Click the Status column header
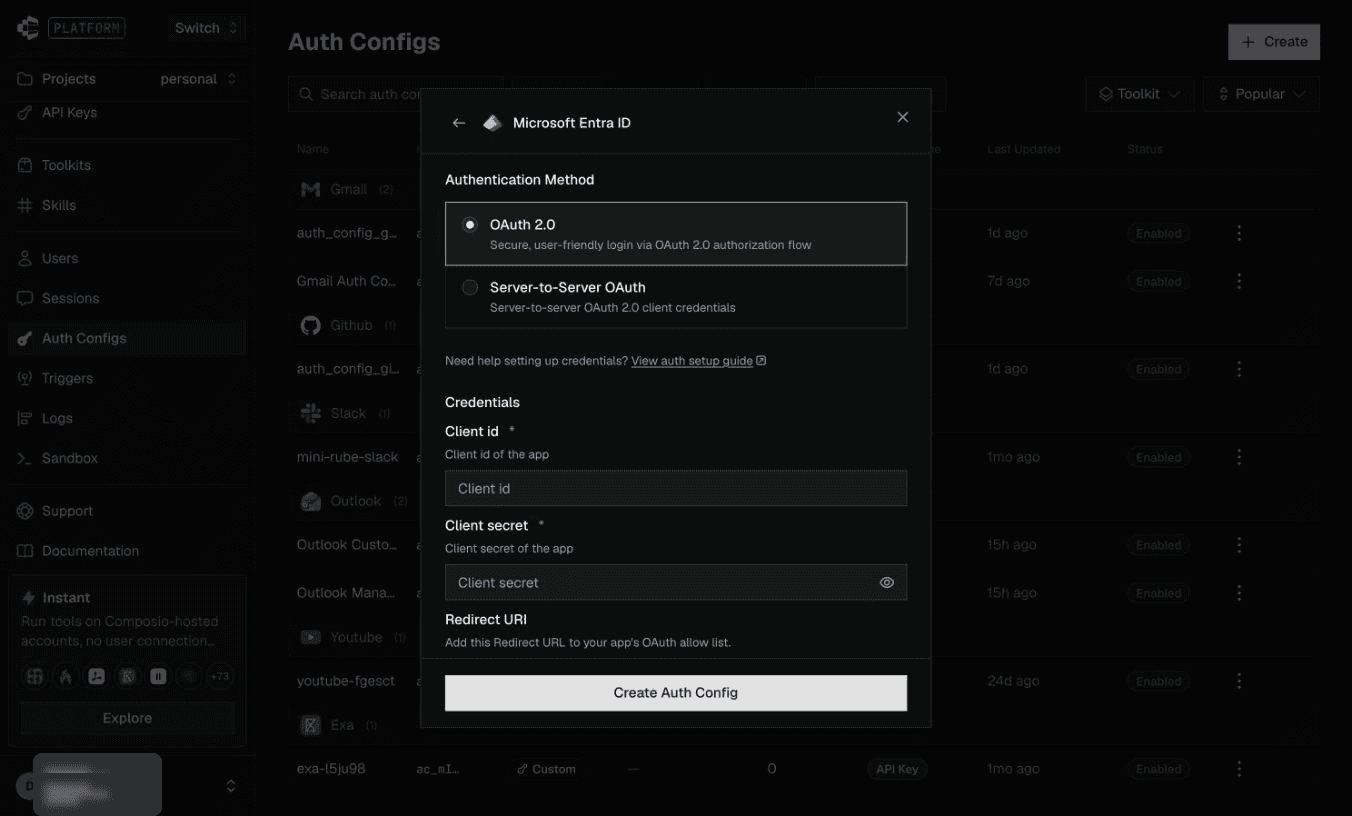Image resolution: width=1352 pixels, height=816 pixels. pyautogui.click(x=1145, y=149)
